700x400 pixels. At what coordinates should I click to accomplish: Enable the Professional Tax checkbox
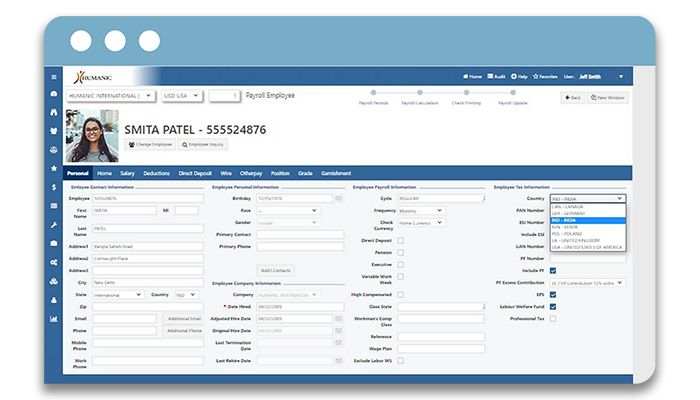pos(553,319)
